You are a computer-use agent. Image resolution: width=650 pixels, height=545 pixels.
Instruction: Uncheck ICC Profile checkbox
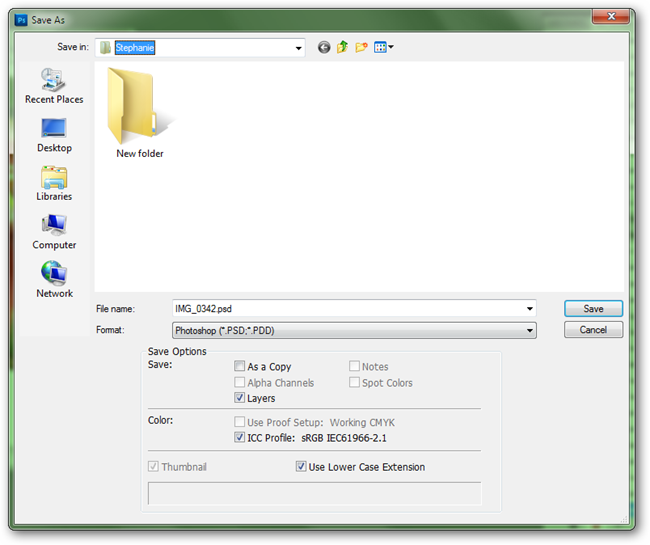click(239, 437)
